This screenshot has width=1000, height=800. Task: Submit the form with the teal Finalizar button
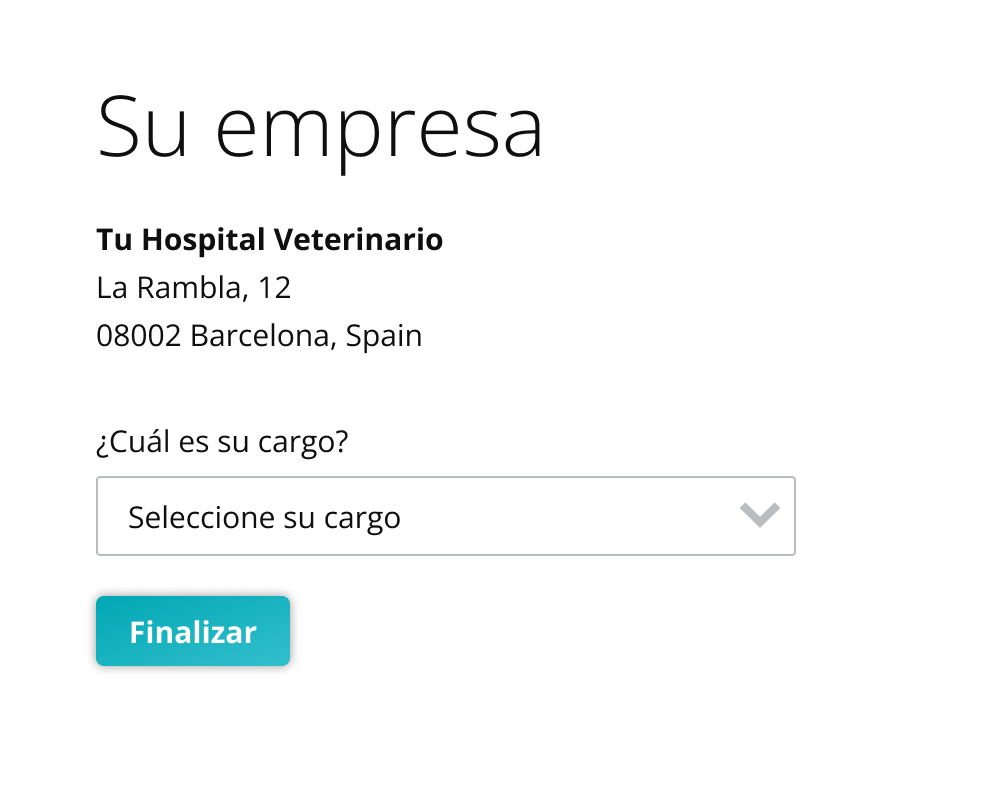pyautogui.click(x=193, y=631)
